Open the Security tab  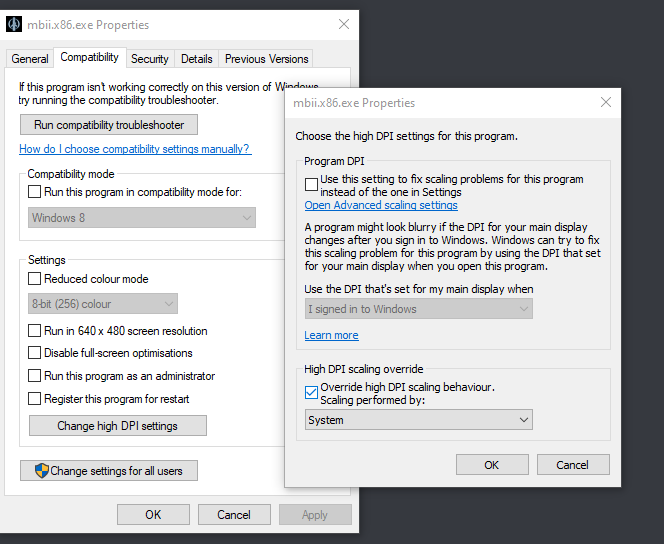[x=150, y=59]
